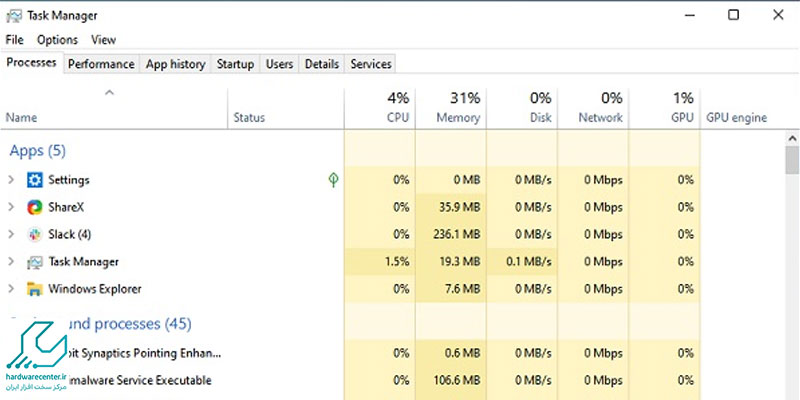This screenshot has height=400, width=800.
Task: Select the Settings process name
Action: pyautogui.click(x=69, y=180)
